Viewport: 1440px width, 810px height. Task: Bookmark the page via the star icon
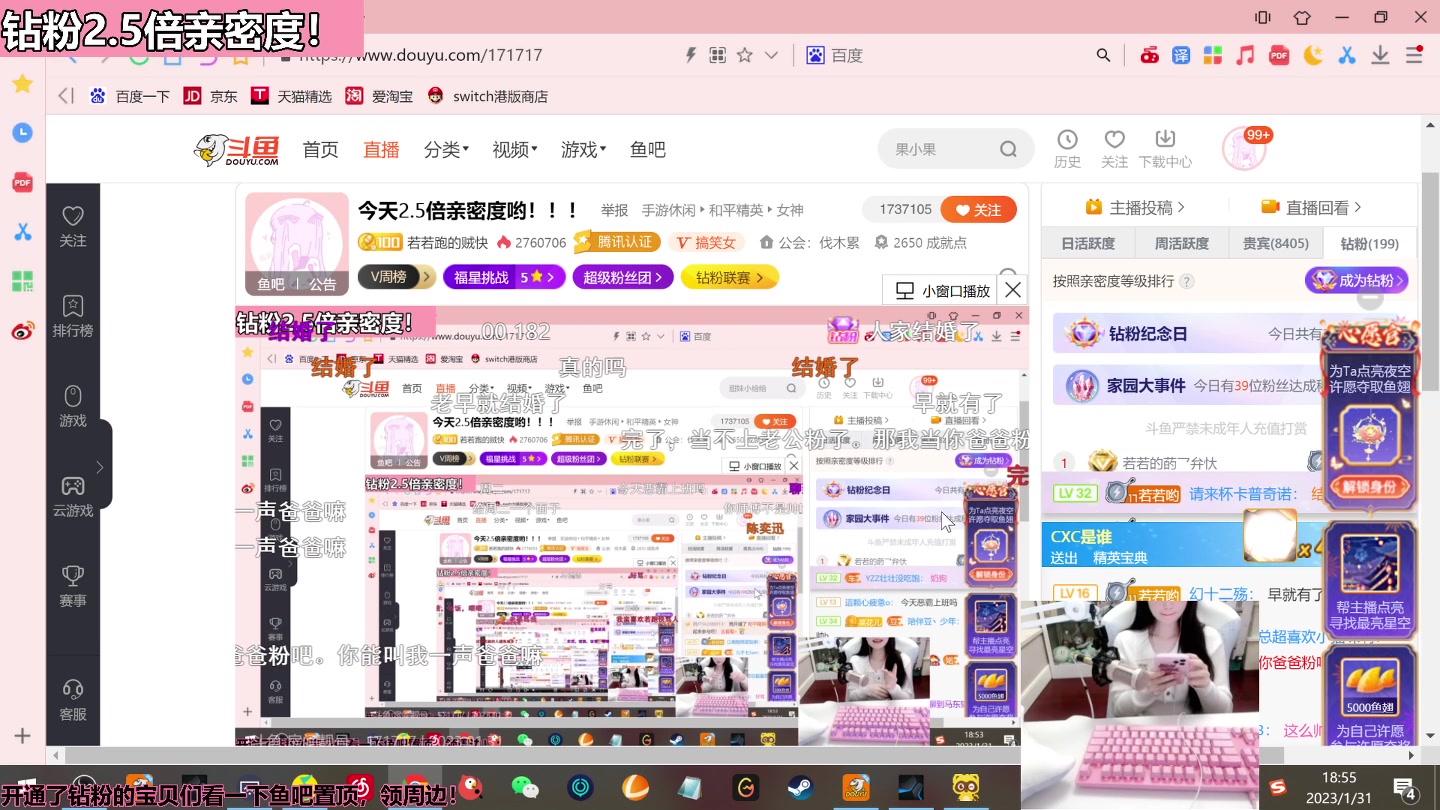[x=746, y=55]
